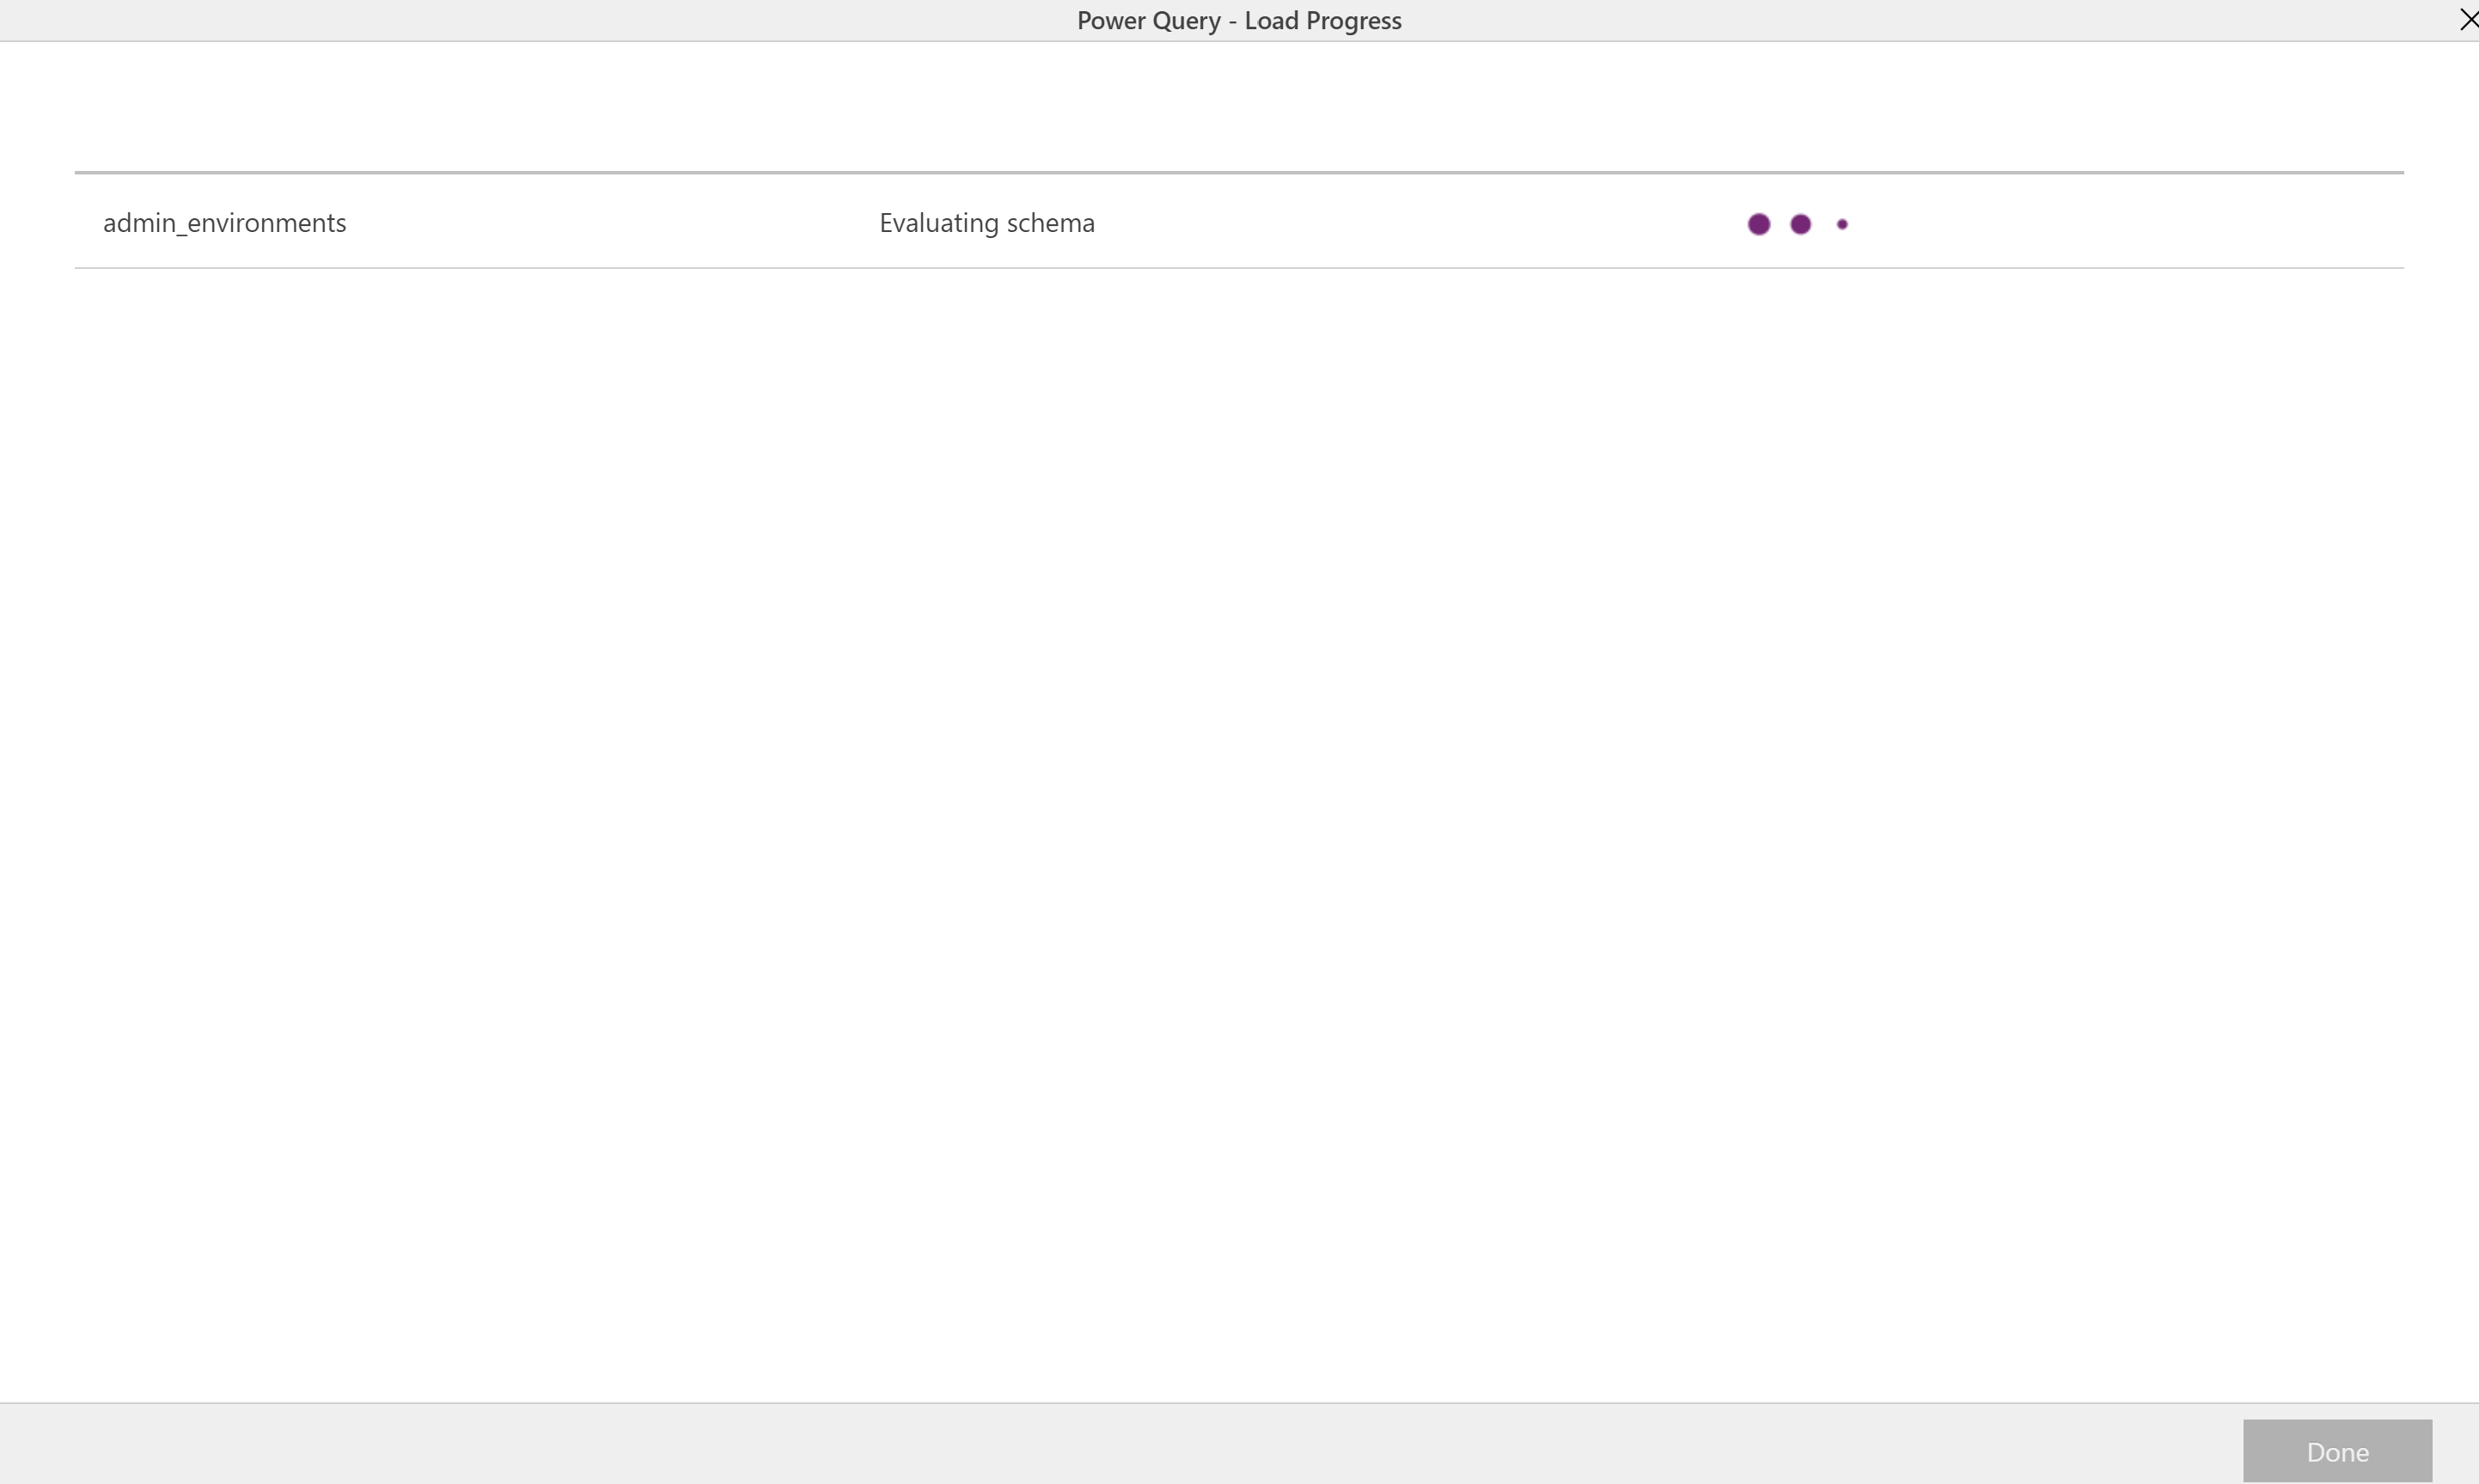Viewport: 2479px width, 1484px height.
Task: Click the first purple progress dot
Action: coord(1759,223)
